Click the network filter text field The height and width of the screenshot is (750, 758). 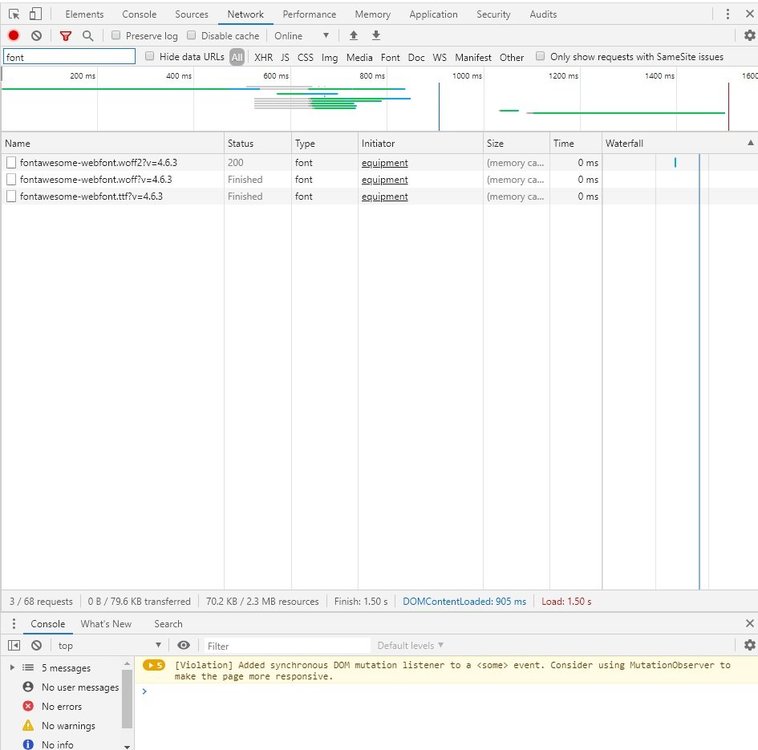click(69, 57)
